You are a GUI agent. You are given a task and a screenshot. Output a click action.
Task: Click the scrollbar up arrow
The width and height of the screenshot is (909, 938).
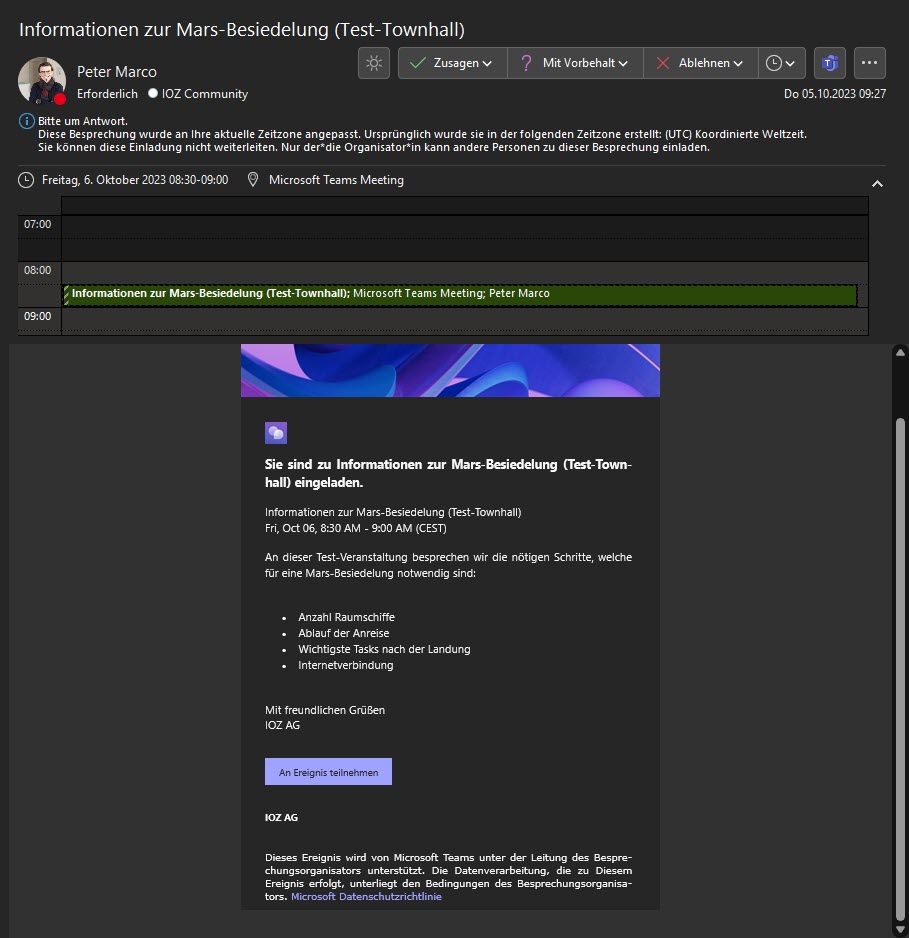pos(900,352)
